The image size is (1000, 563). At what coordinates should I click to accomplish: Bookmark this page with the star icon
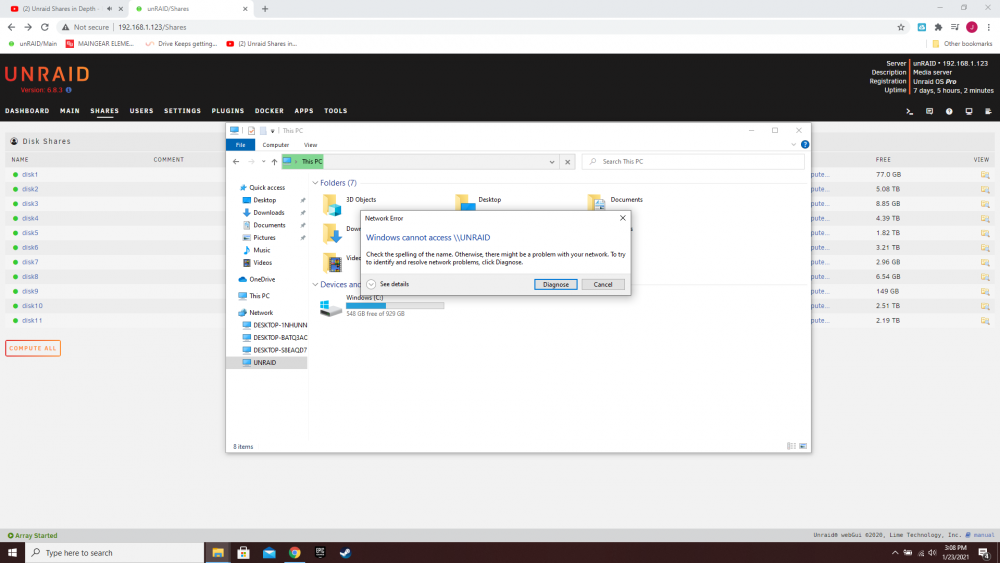tap(901, 27)
